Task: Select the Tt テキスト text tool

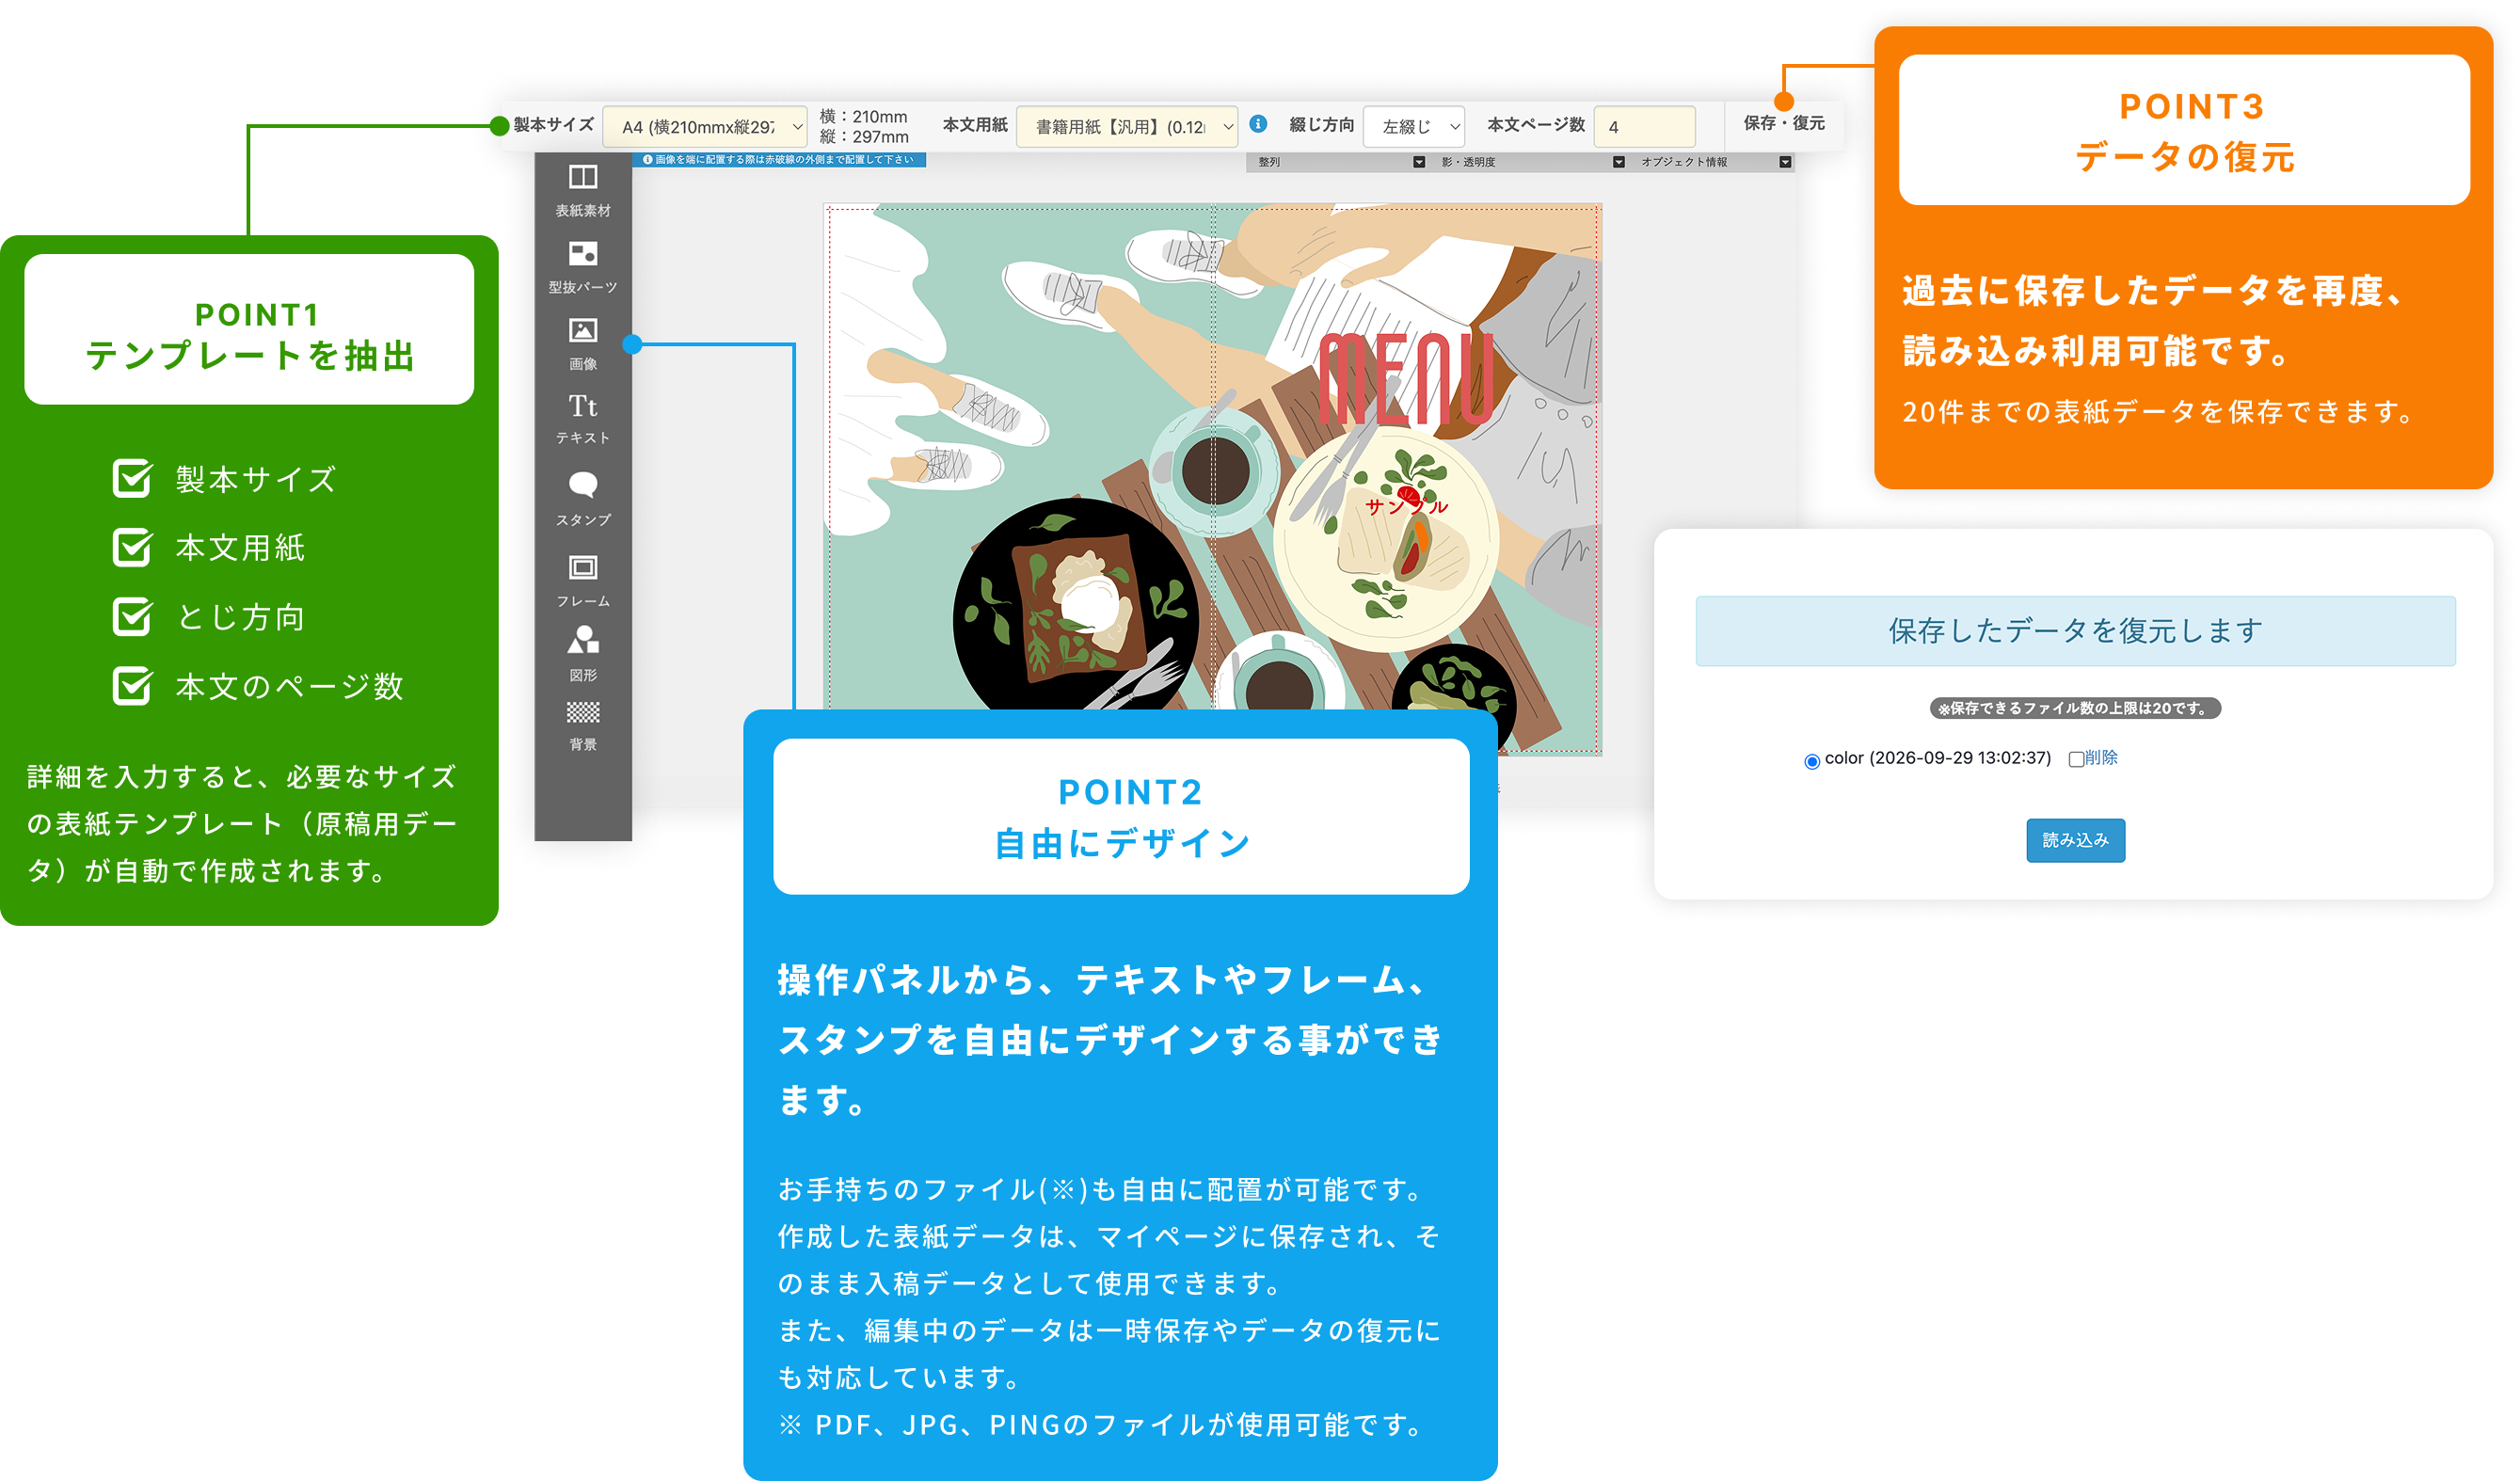Action: pos(583,418)
